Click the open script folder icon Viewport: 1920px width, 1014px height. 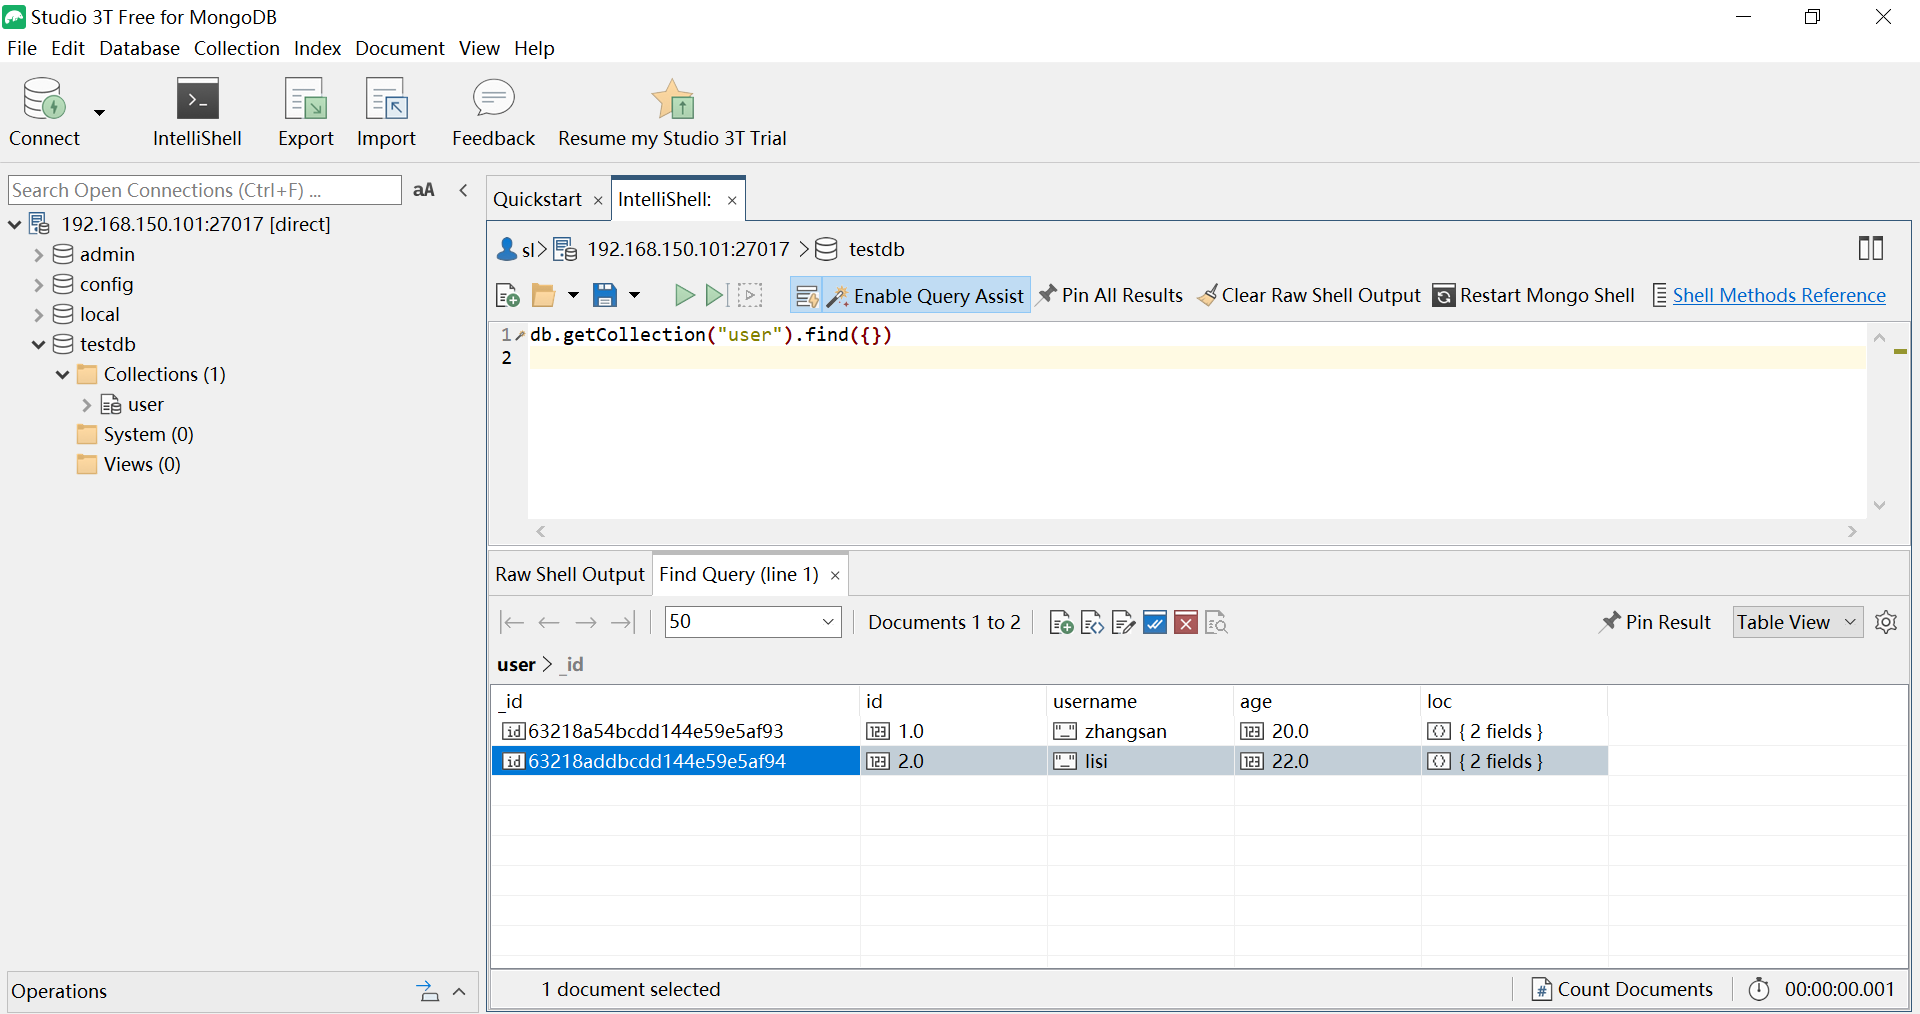[544, 295]
